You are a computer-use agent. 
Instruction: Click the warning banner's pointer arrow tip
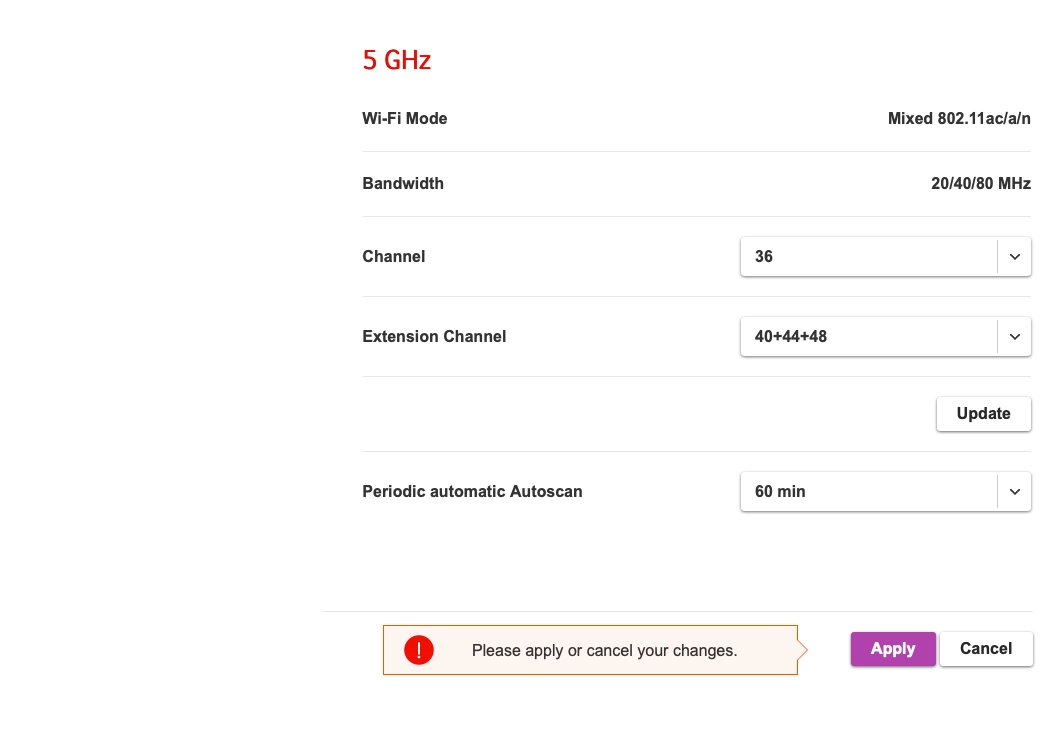click(804, 650)
